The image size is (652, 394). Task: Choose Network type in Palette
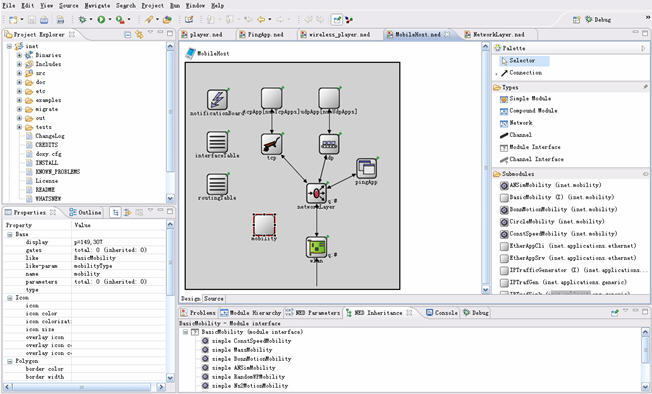tap(516, 123)
